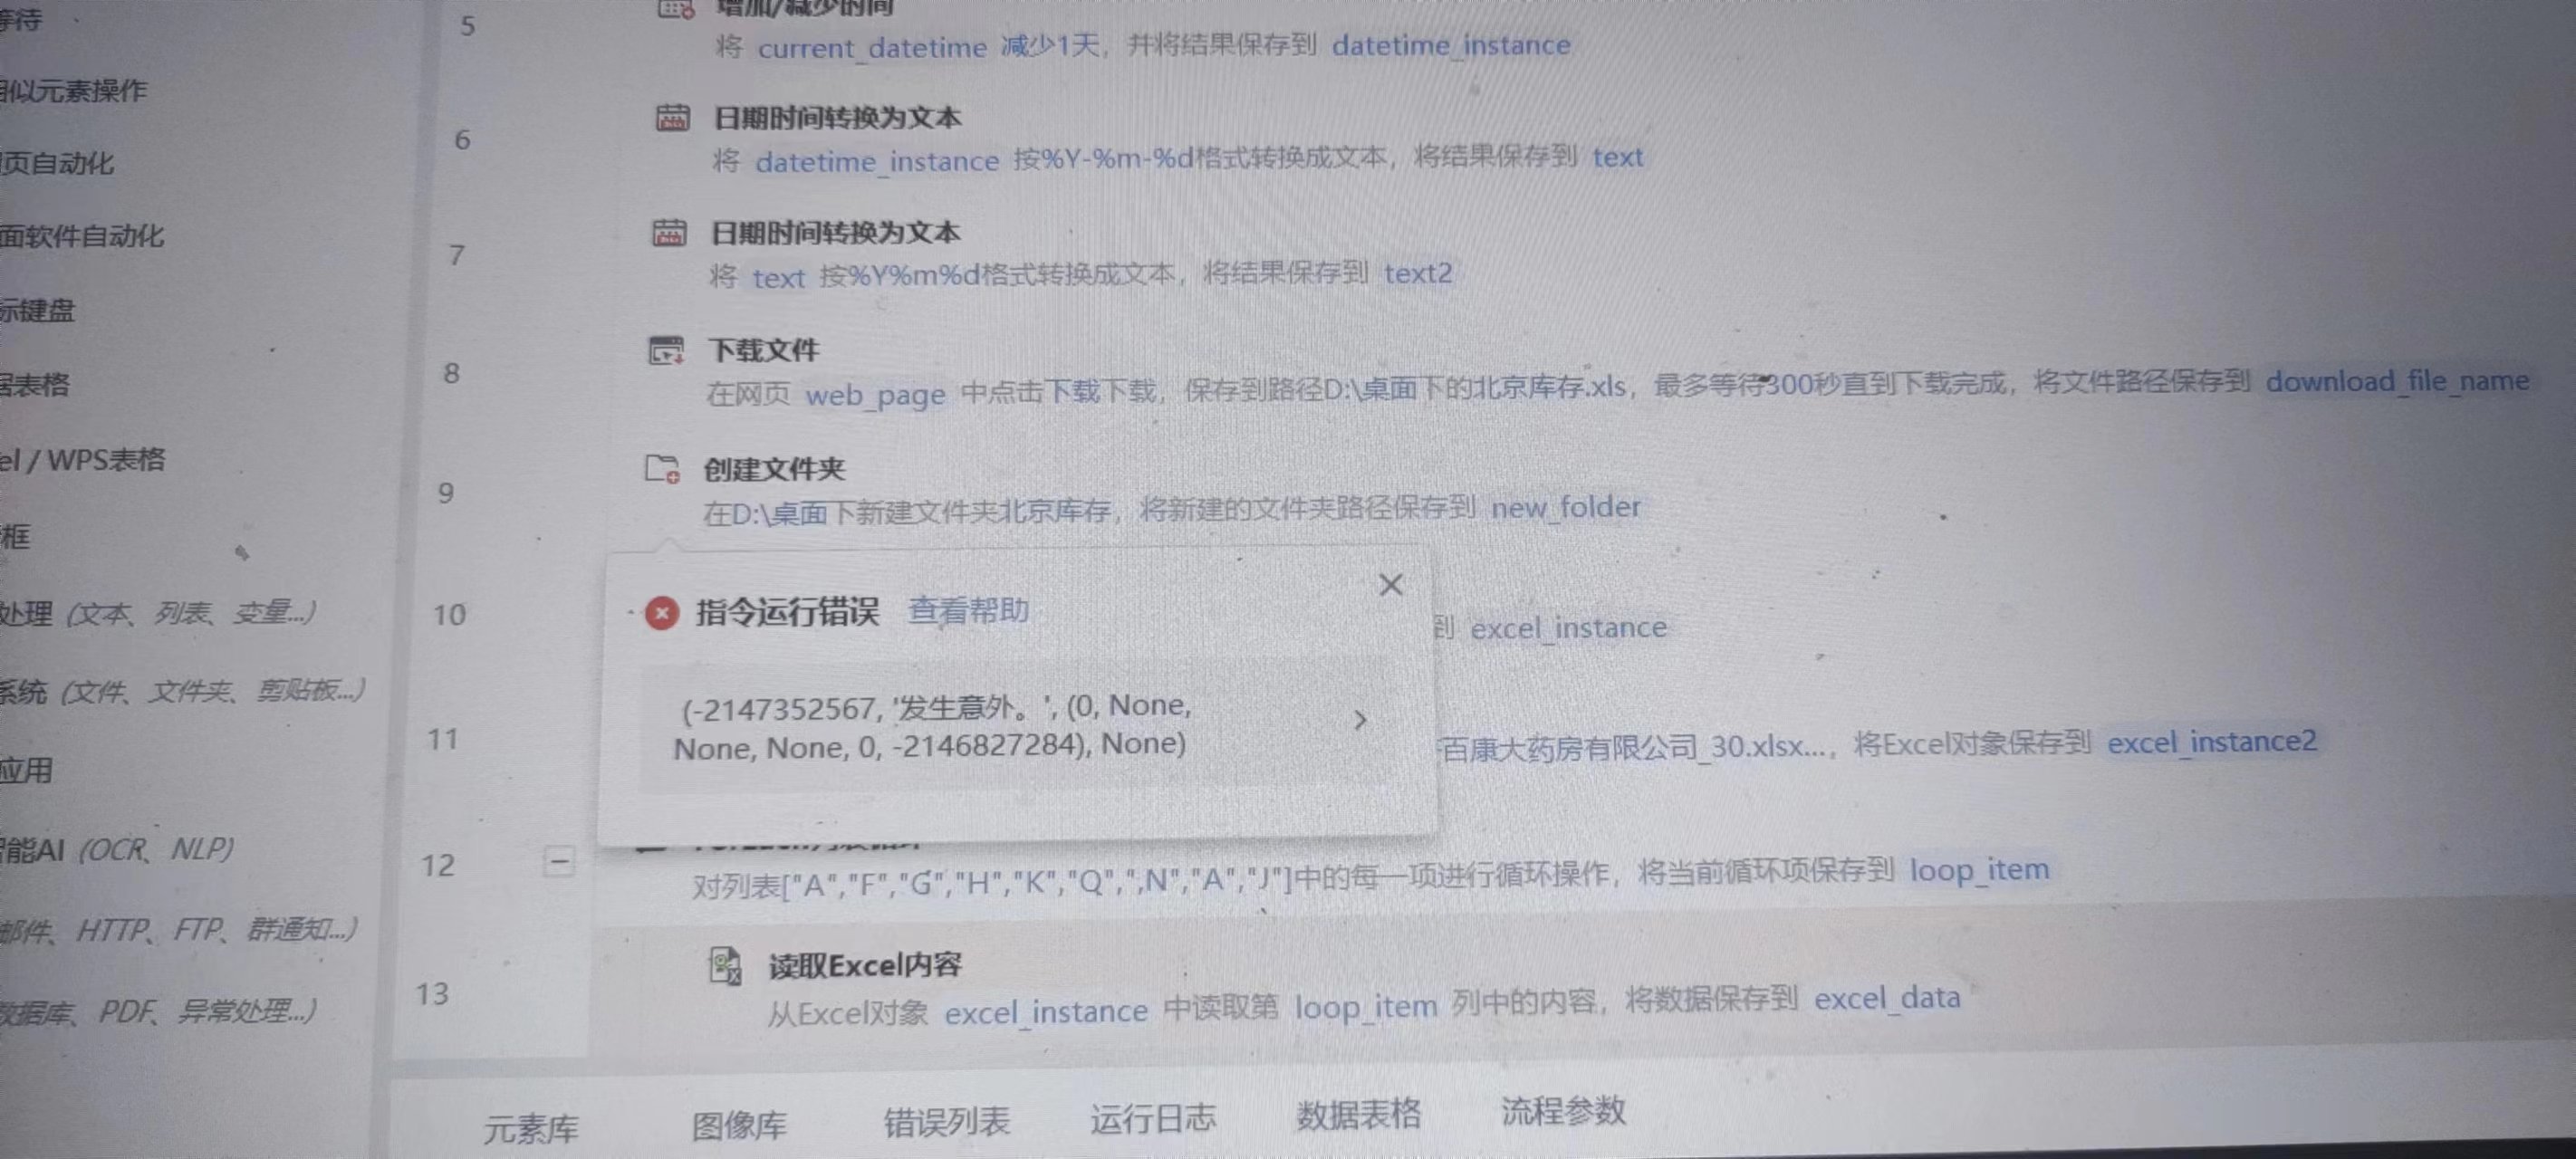Click calendar icon of step 6
The image size is (2576, 1159).
pos(672,118)
